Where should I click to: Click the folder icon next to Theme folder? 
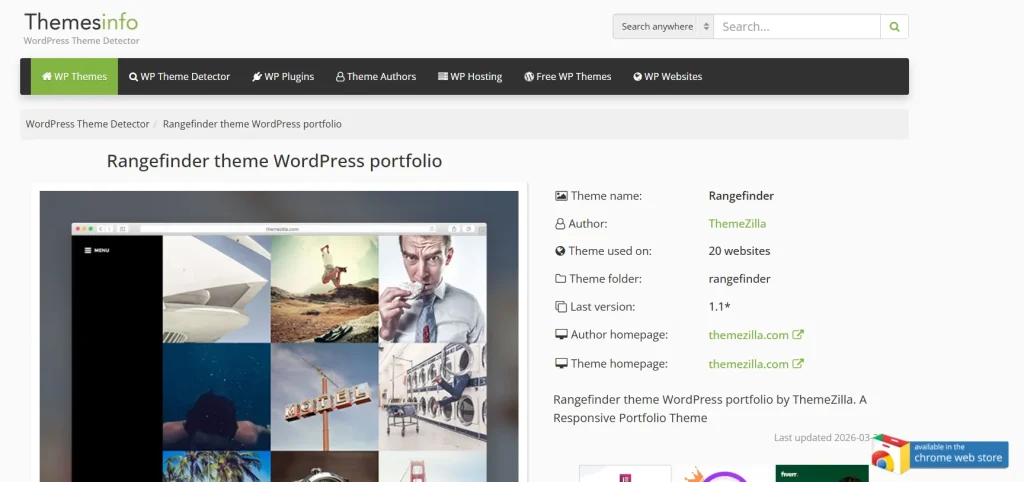coord(560,279)
